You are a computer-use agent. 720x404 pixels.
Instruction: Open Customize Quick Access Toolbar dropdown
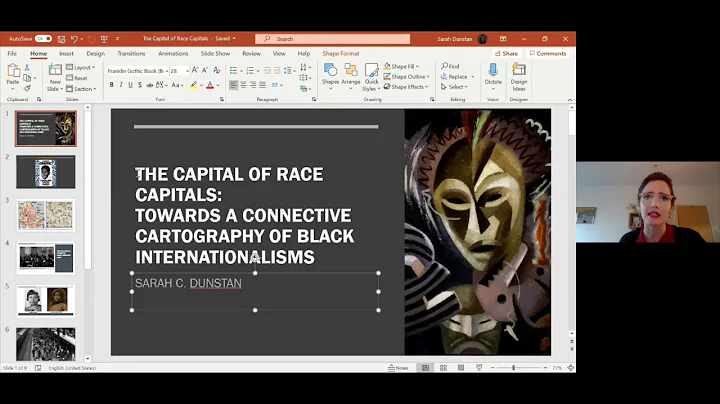[x=118, y=39]
